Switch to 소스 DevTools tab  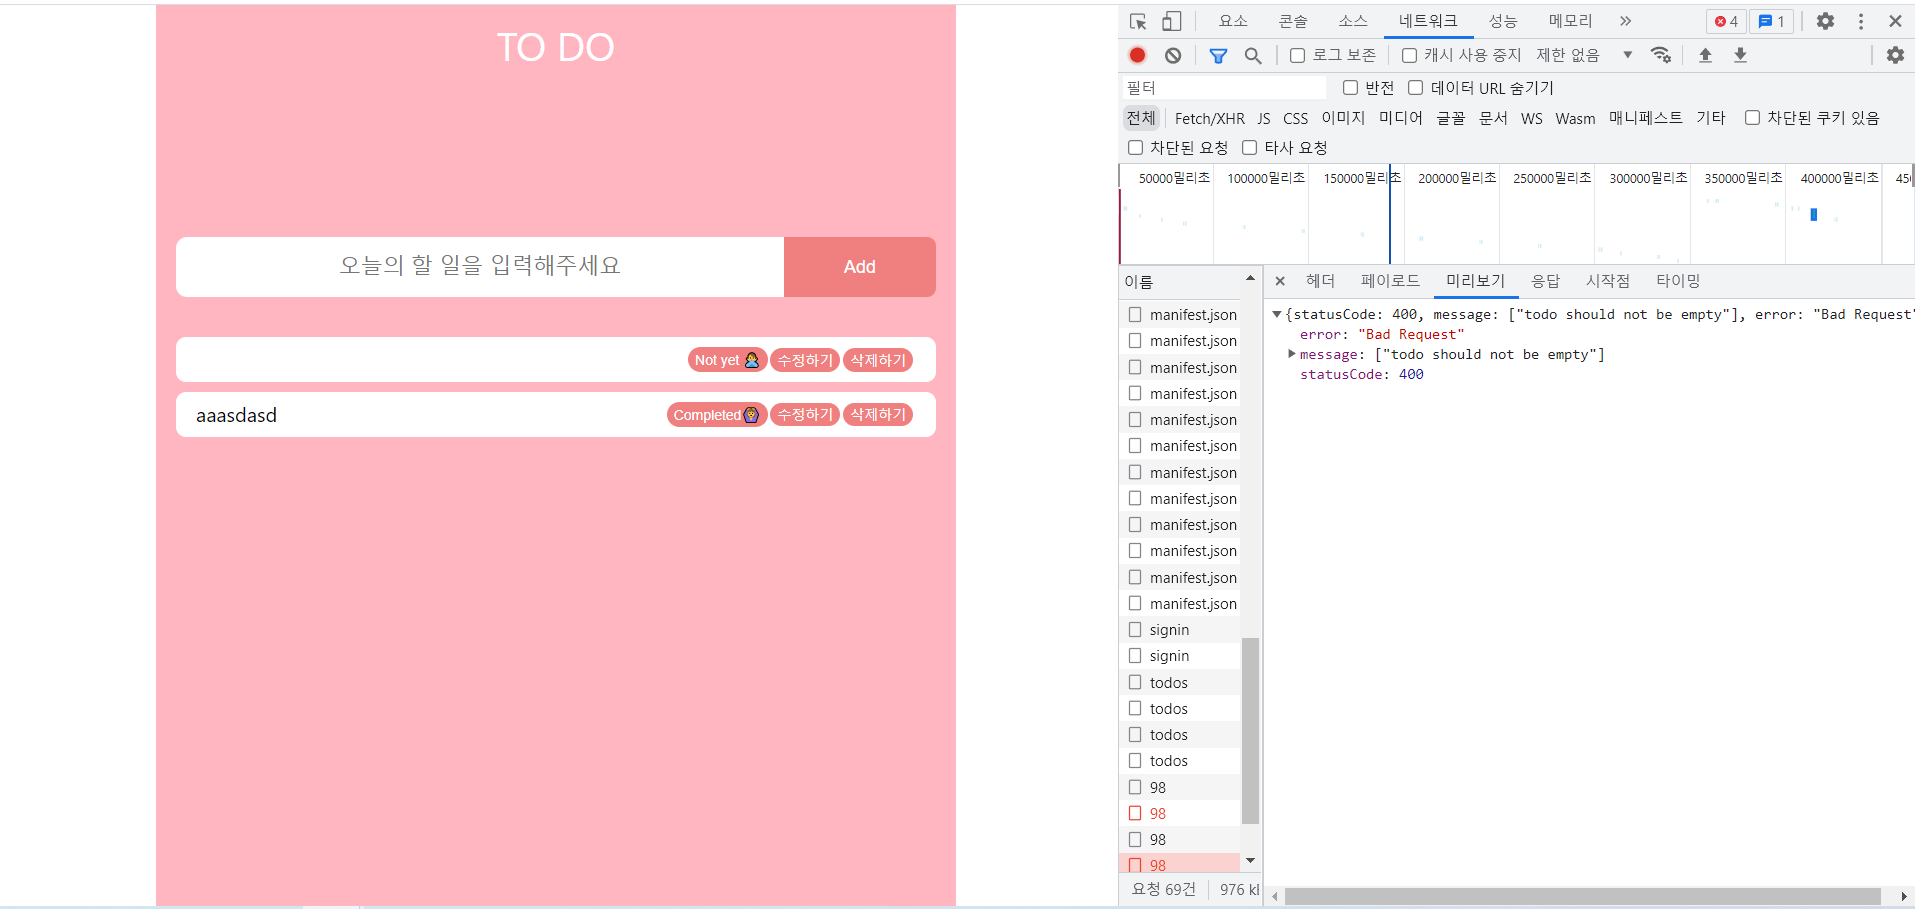pyautogui.click(x=1353, y=21)
